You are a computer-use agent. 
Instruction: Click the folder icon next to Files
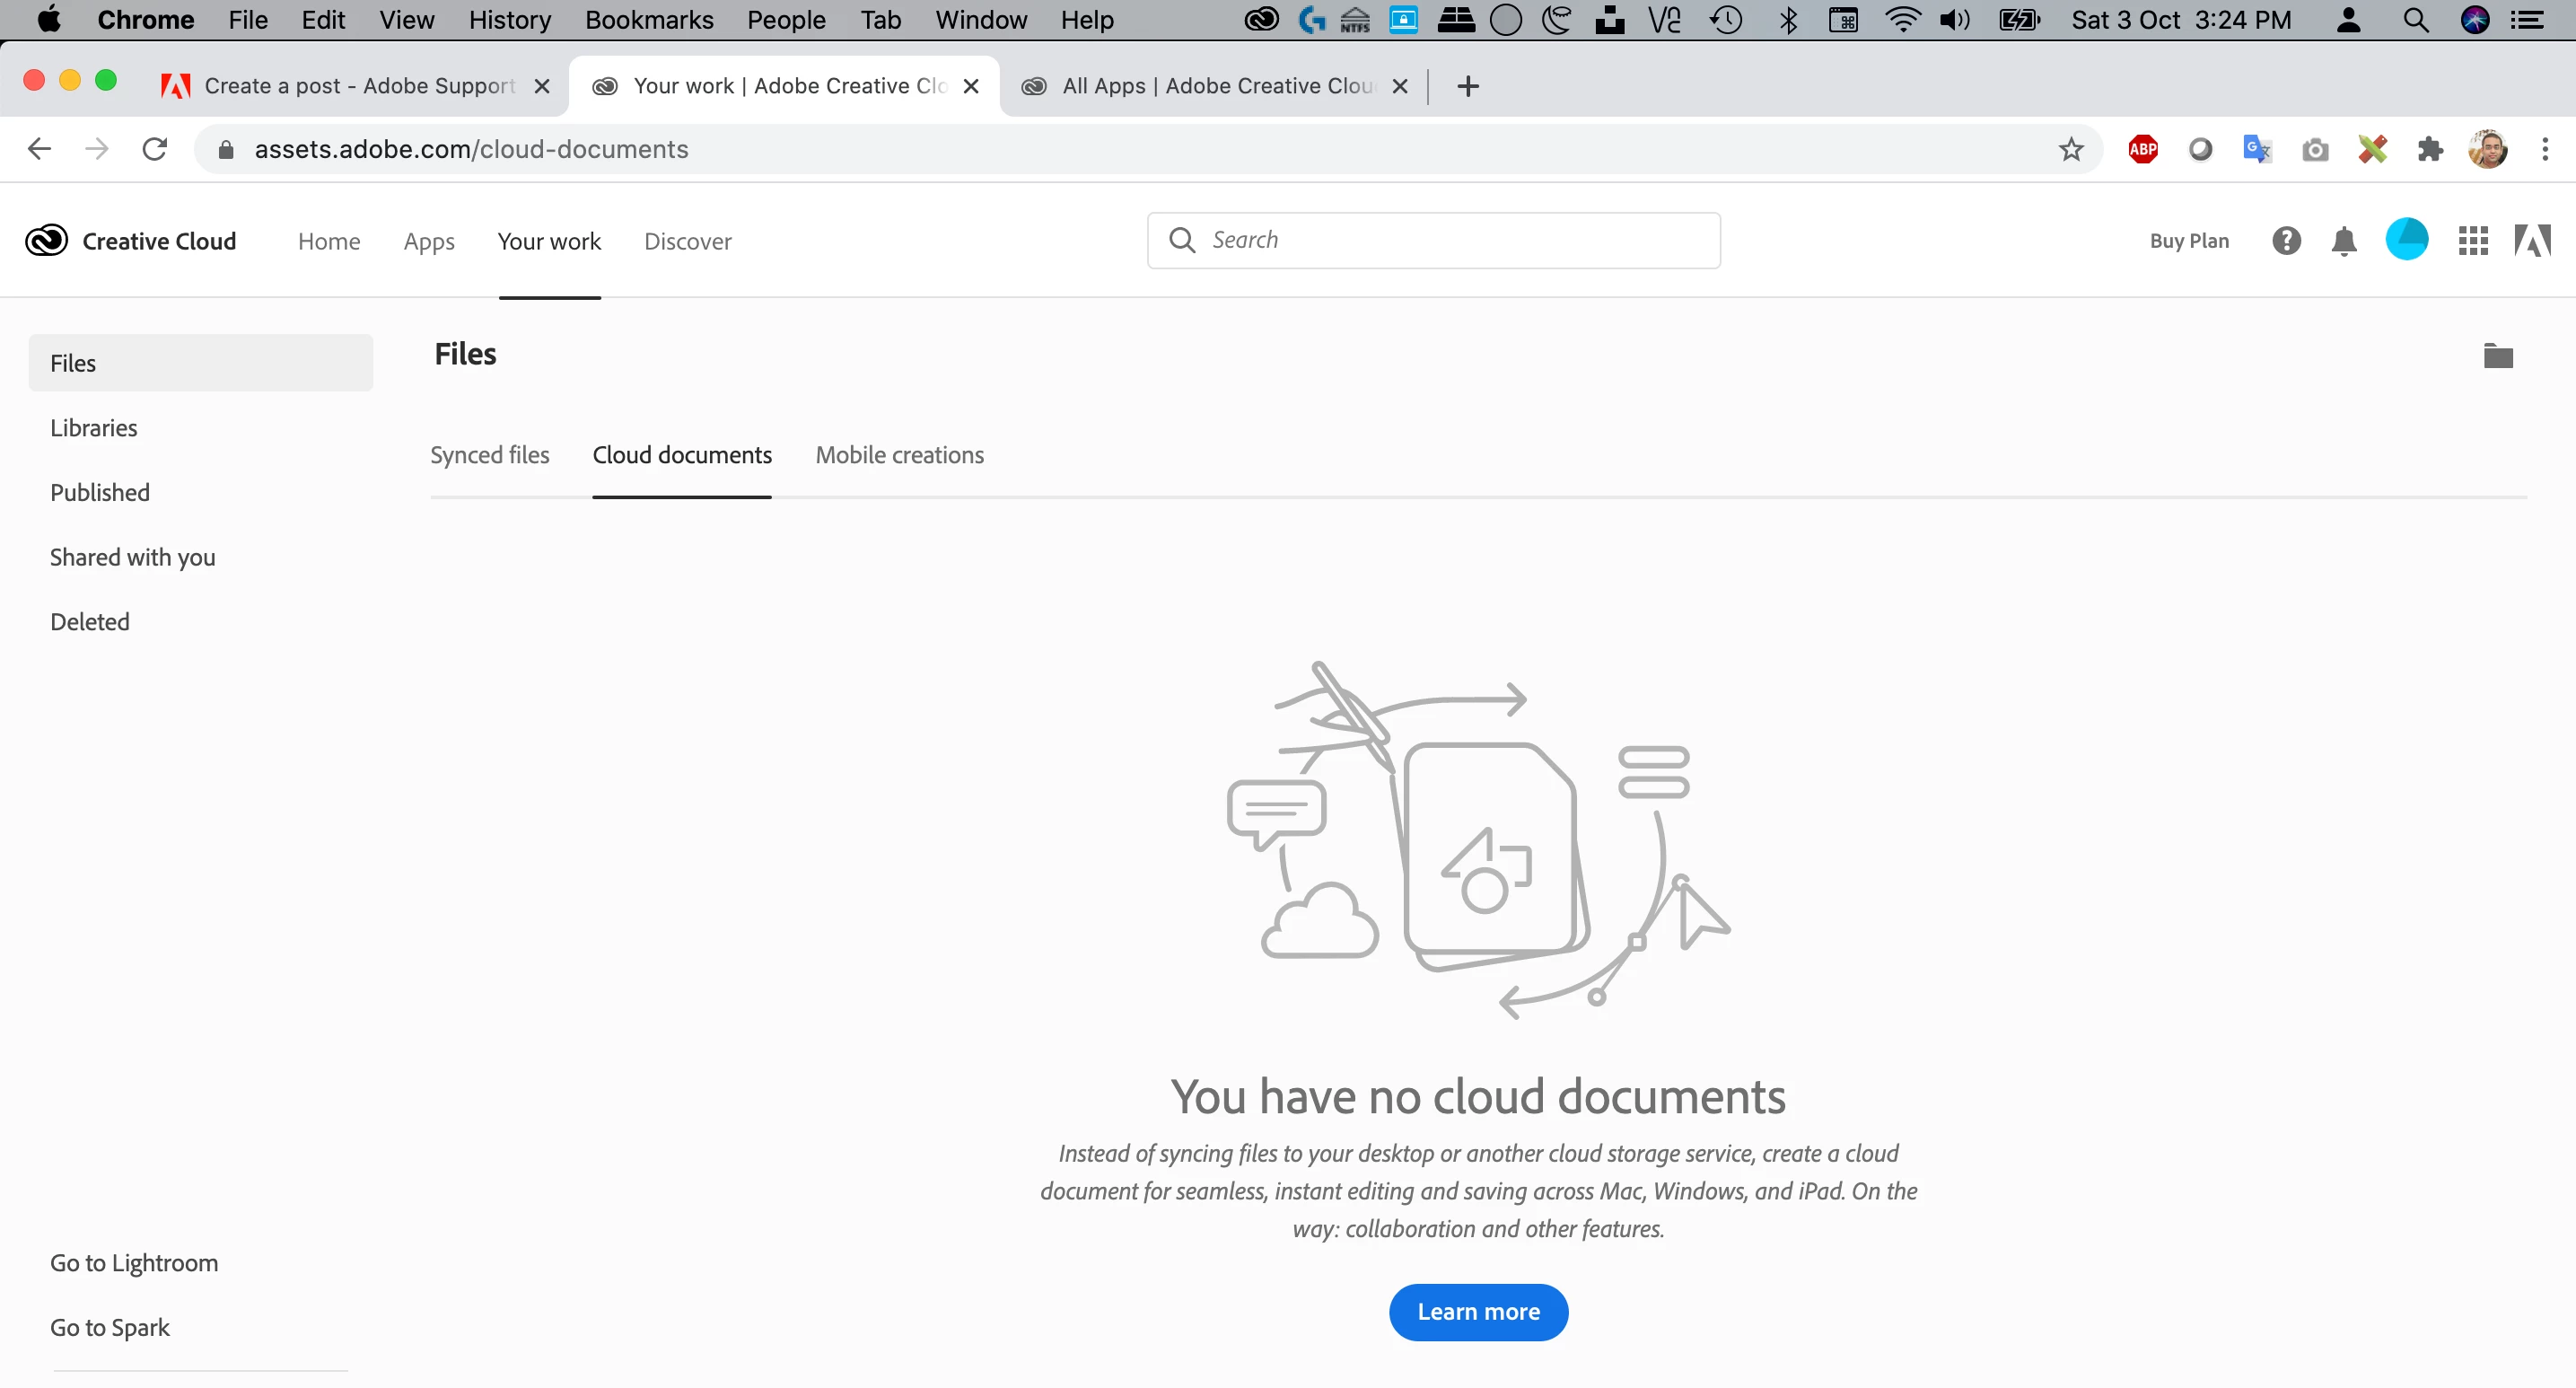[2497, 356]
